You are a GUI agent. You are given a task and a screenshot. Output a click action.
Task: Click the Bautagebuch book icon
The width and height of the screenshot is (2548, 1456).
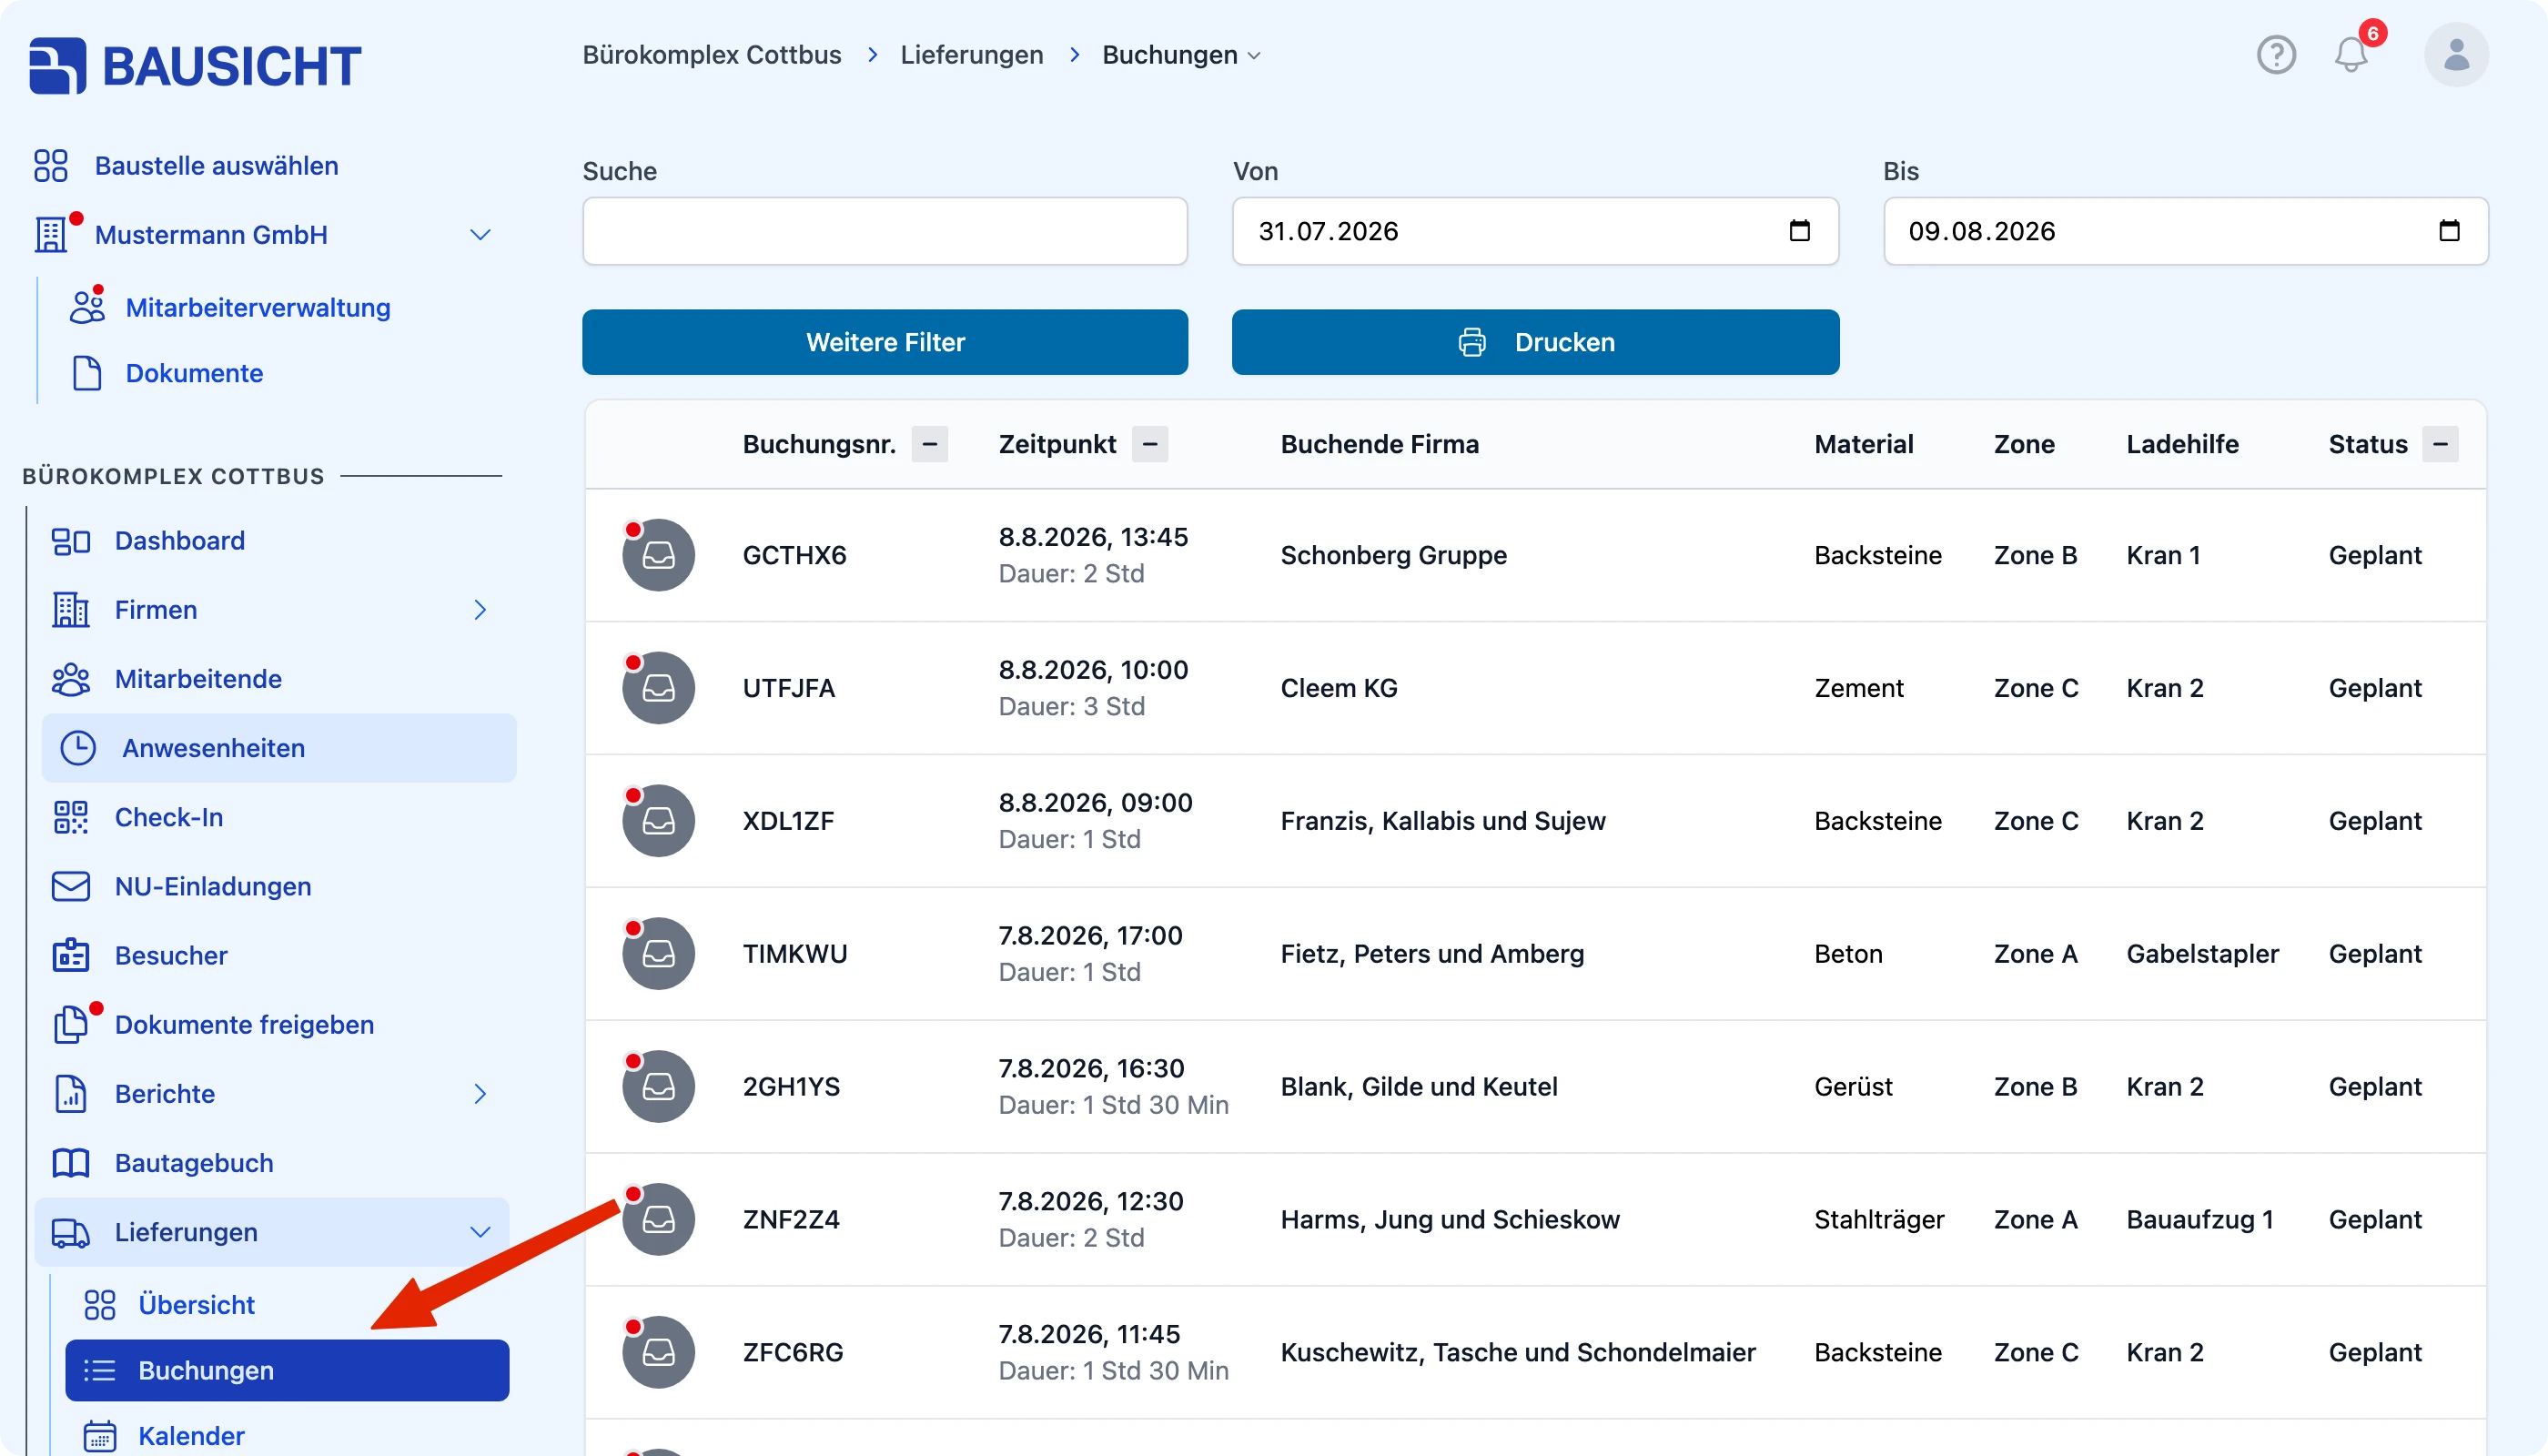pos(71,1162)
